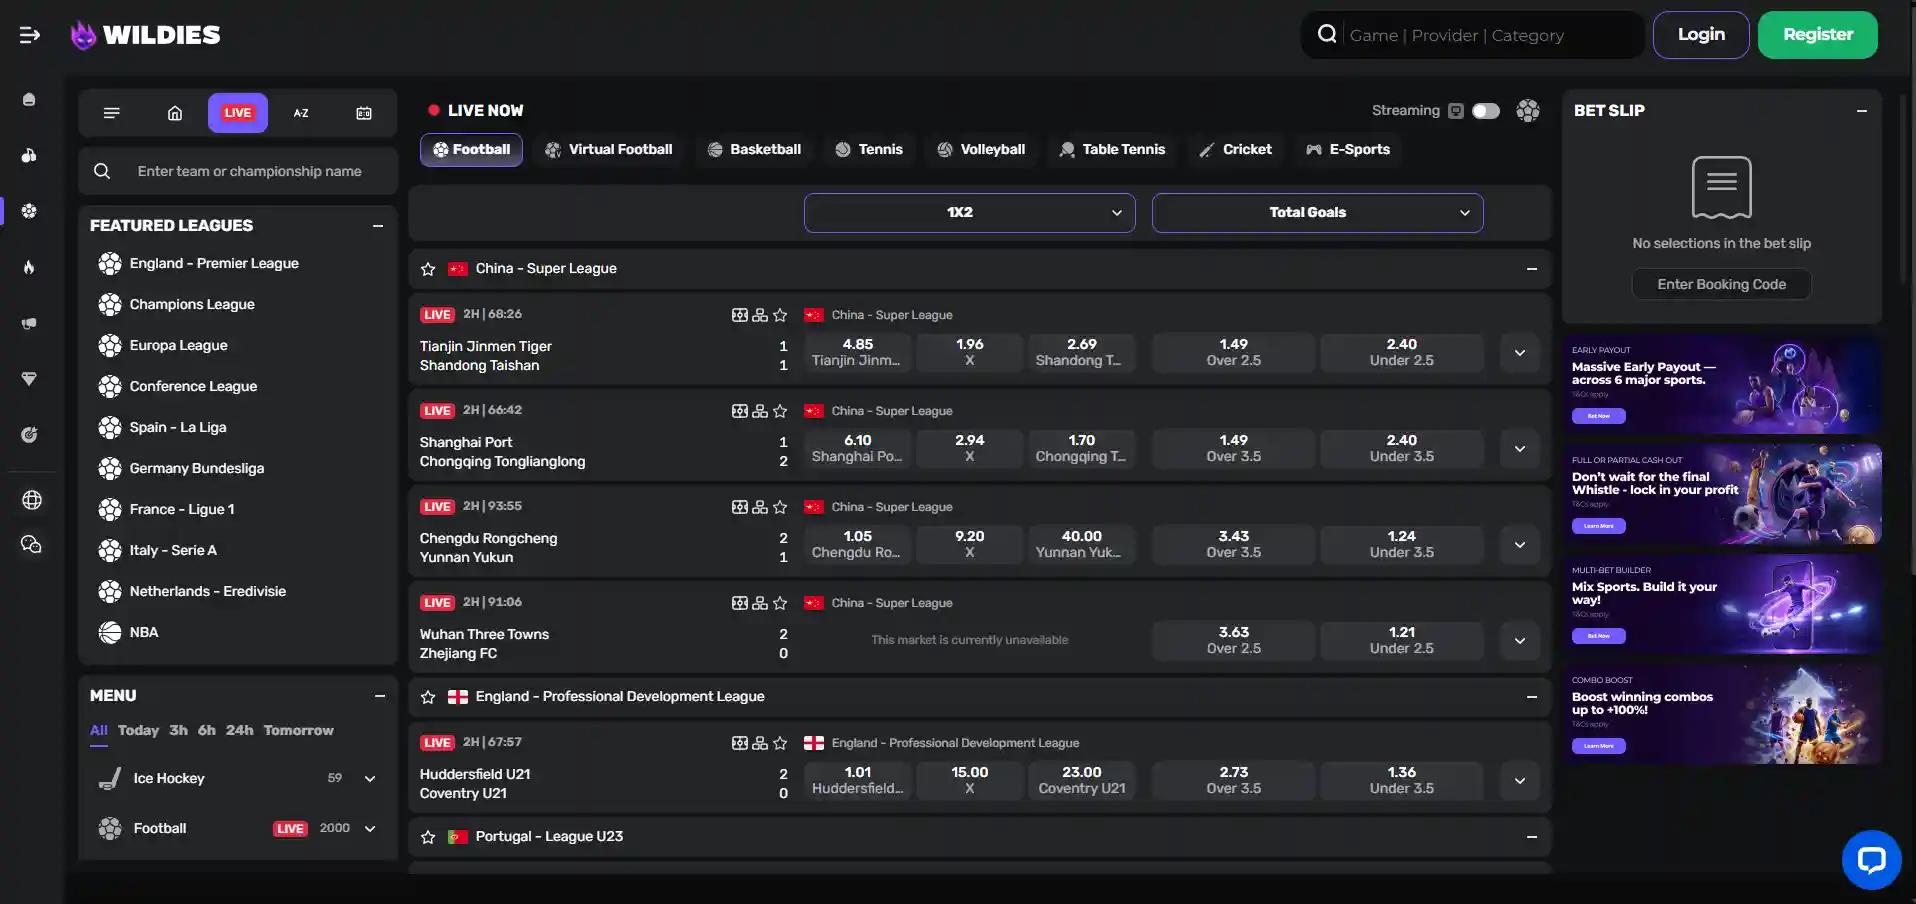1916x904 pixels.
Task: Favorite the Tianjin Jinmen Tiger match star
Action: pyautogui.click(x=780, y=315)
